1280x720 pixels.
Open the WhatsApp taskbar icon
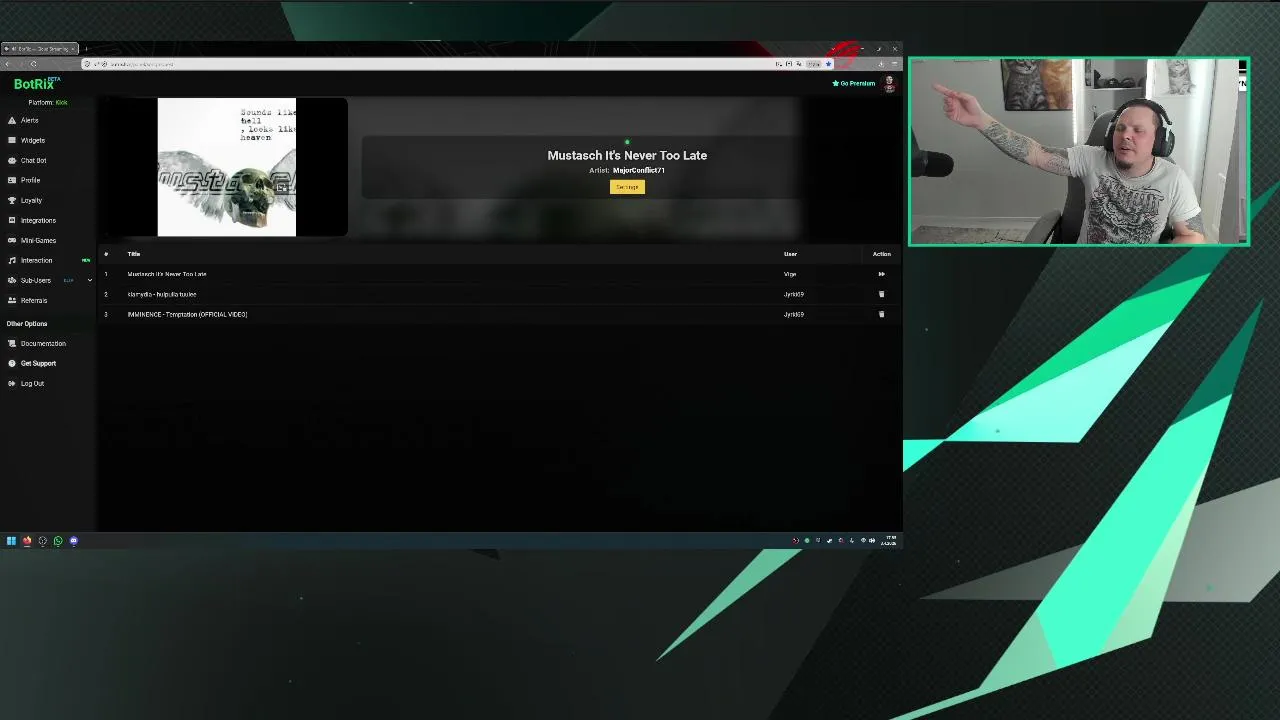[x=58, y=541]
